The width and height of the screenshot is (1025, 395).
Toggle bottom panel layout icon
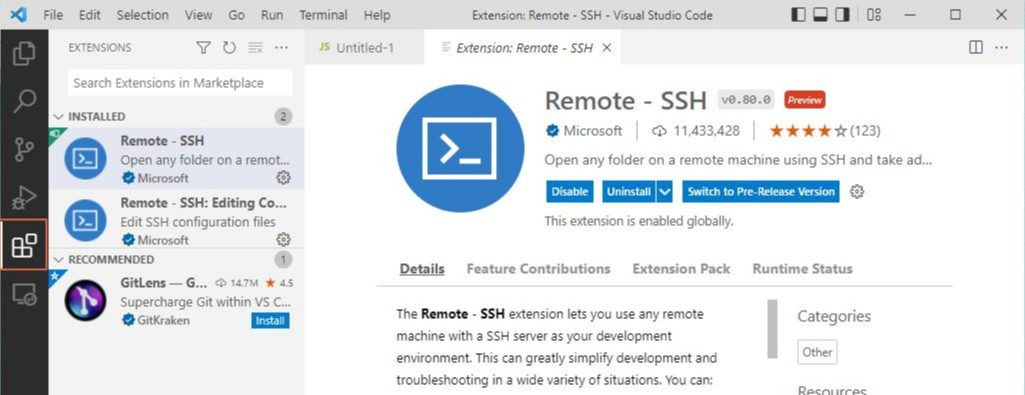(820, 14)
